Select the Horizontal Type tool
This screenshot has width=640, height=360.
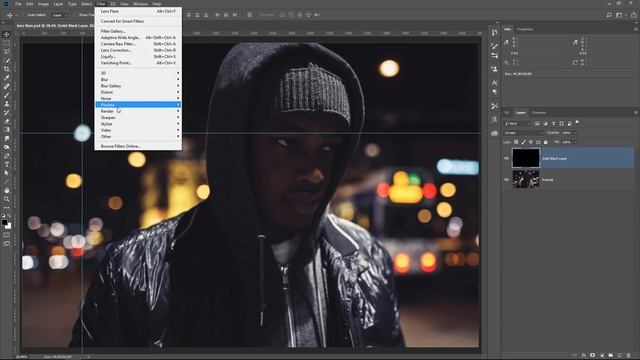[x=7, y=164]
